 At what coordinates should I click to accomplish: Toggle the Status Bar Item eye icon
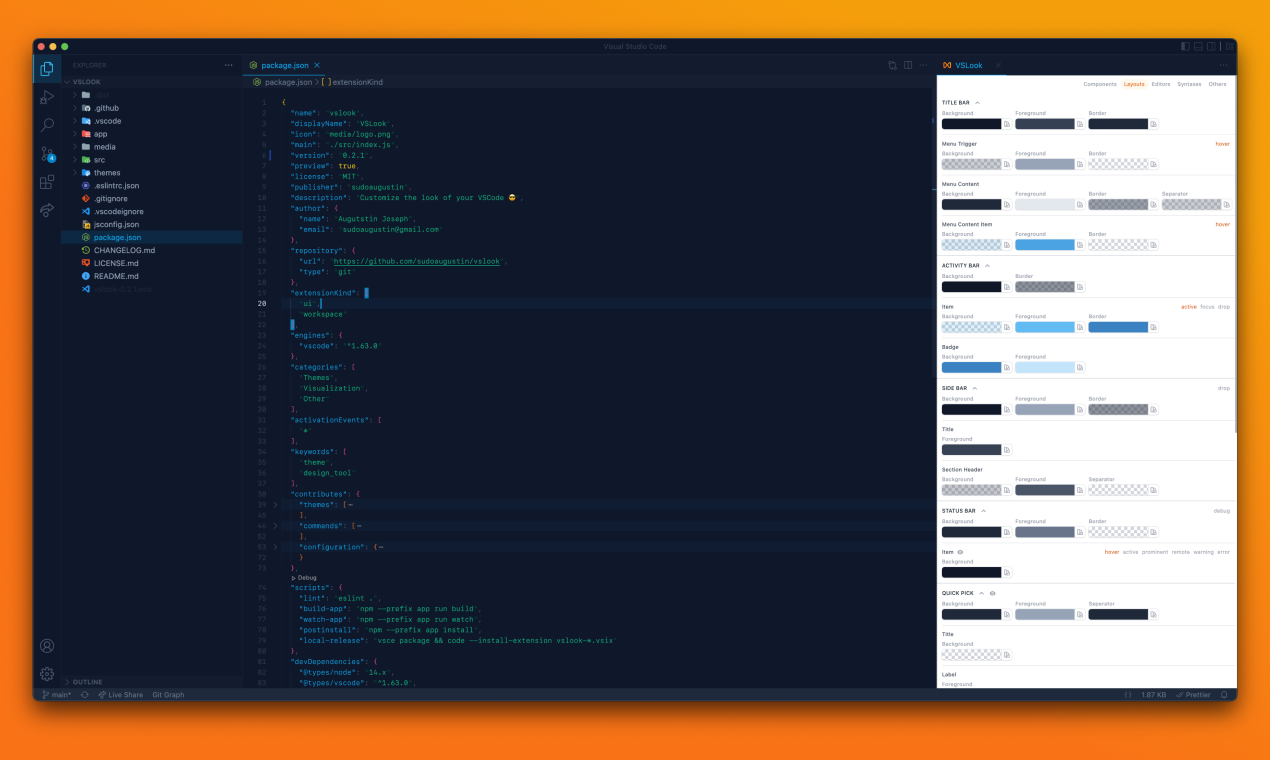(960, 552)
